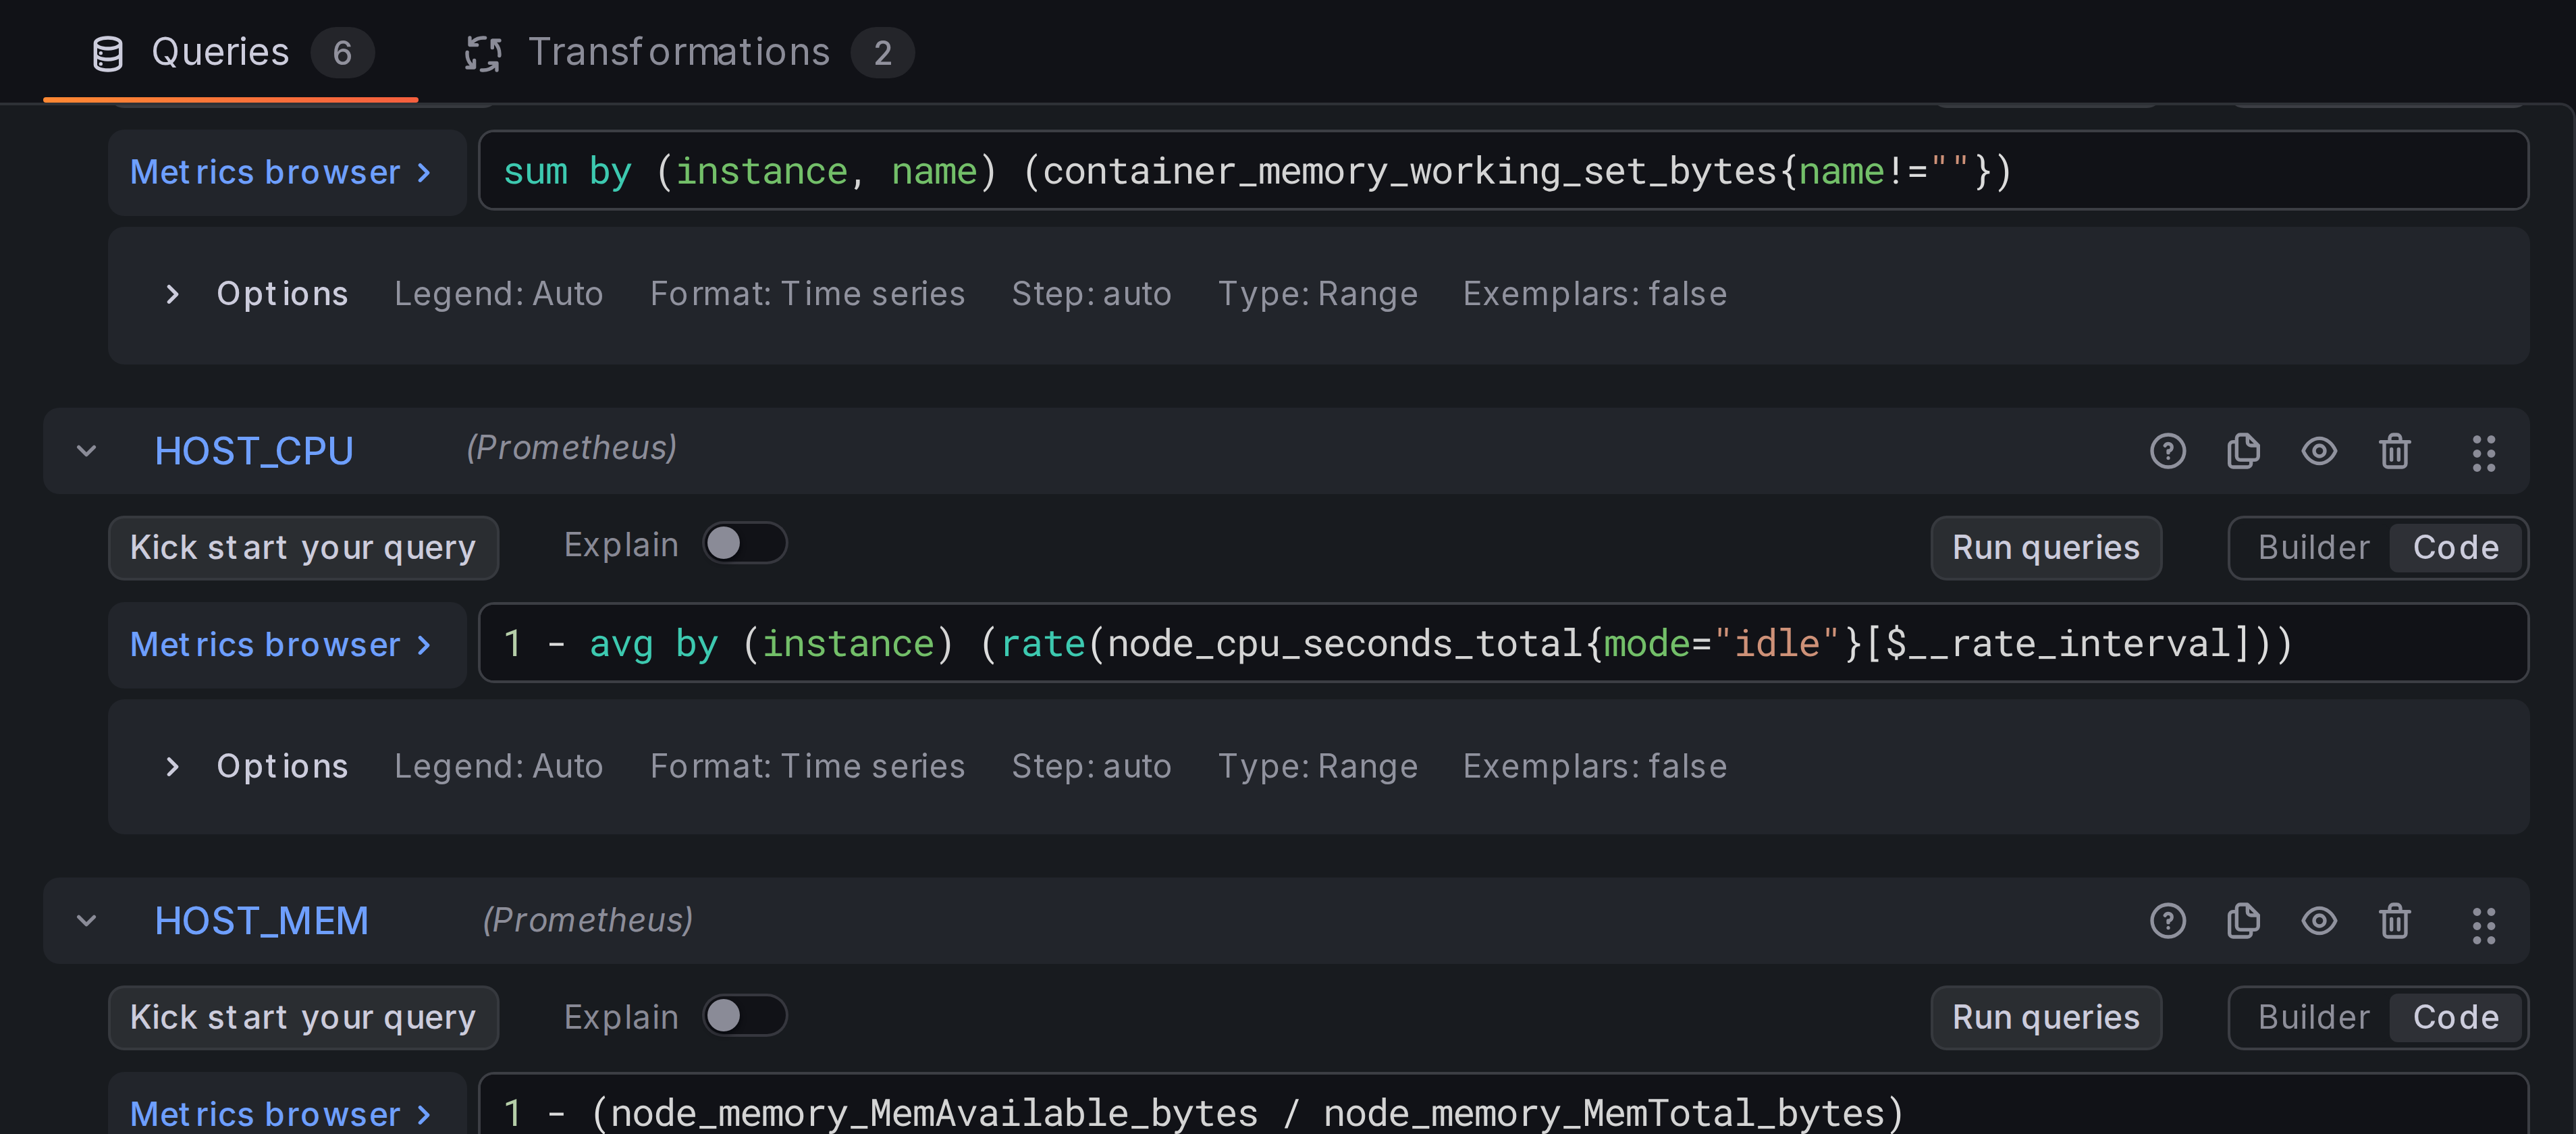Toggle Explain for the HOST_CPU query

point(745,544)
